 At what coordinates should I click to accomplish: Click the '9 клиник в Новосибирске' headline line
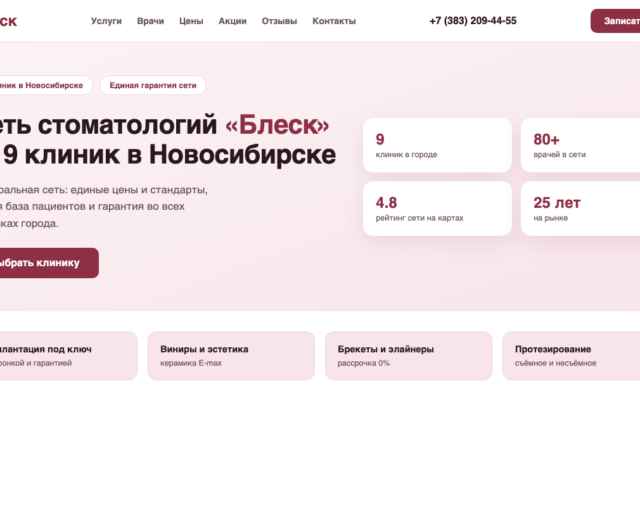coord(169,155)
